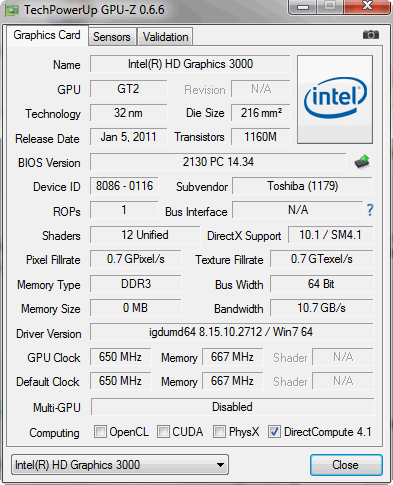Click the Bus Interface question mark icon
This screenshot has height=485, width=393.
click(370, 210)
